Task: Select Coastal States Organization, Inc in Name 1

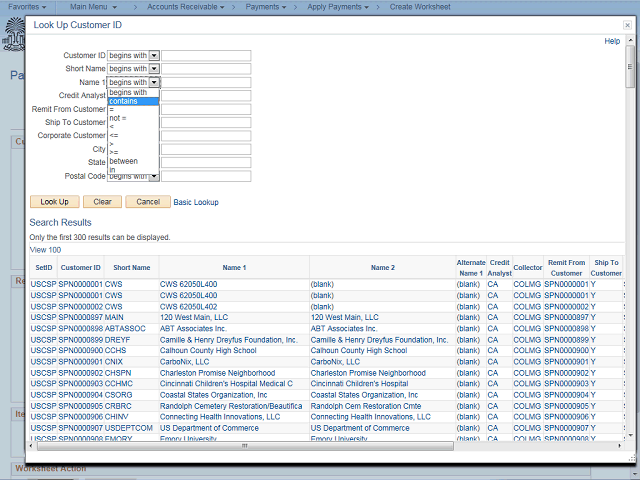Action: [213, 395]
